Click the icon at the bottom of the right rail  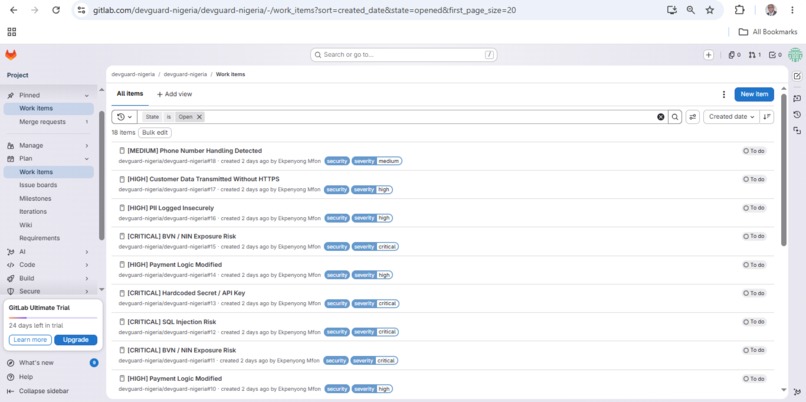(797, 392)
